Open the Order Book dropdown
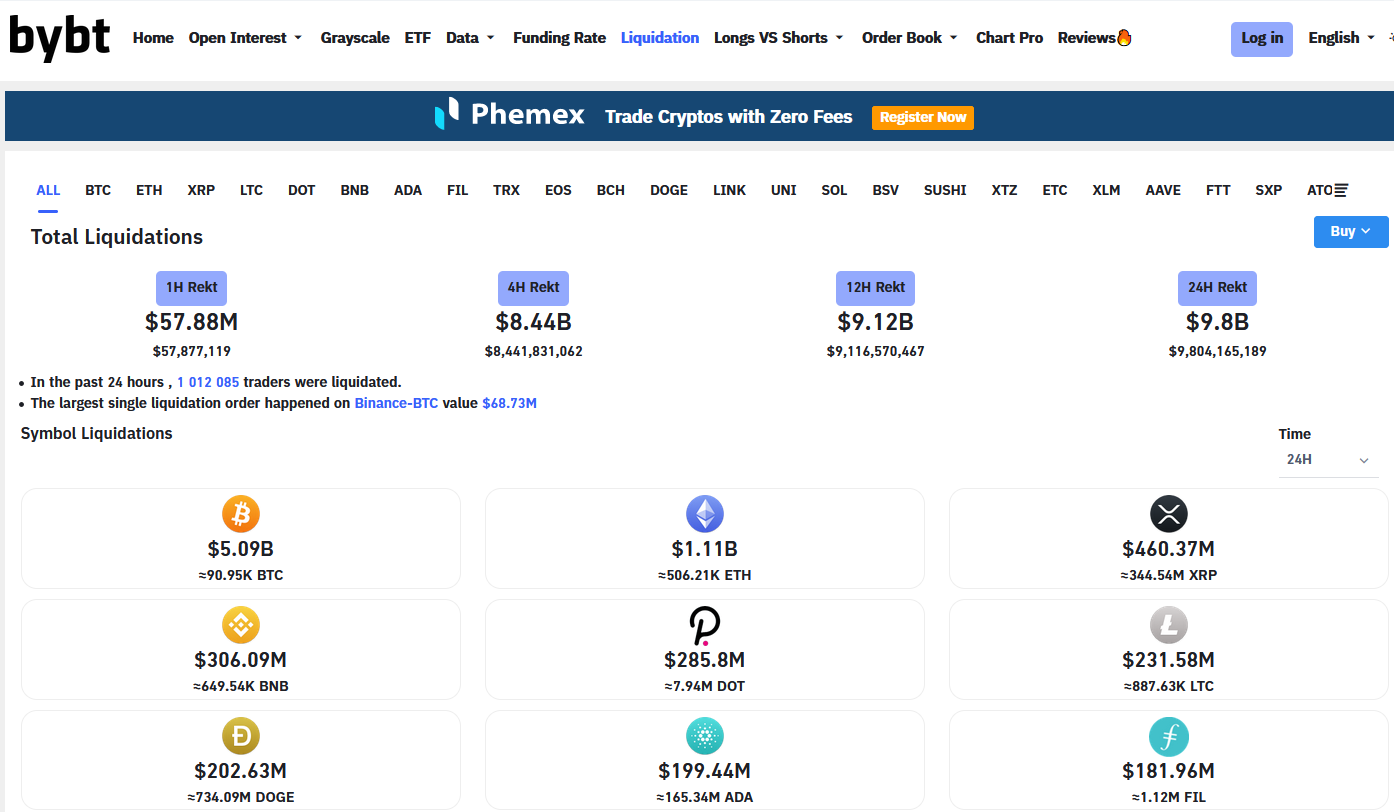1394x812 pixels. (x=910, y=38)
